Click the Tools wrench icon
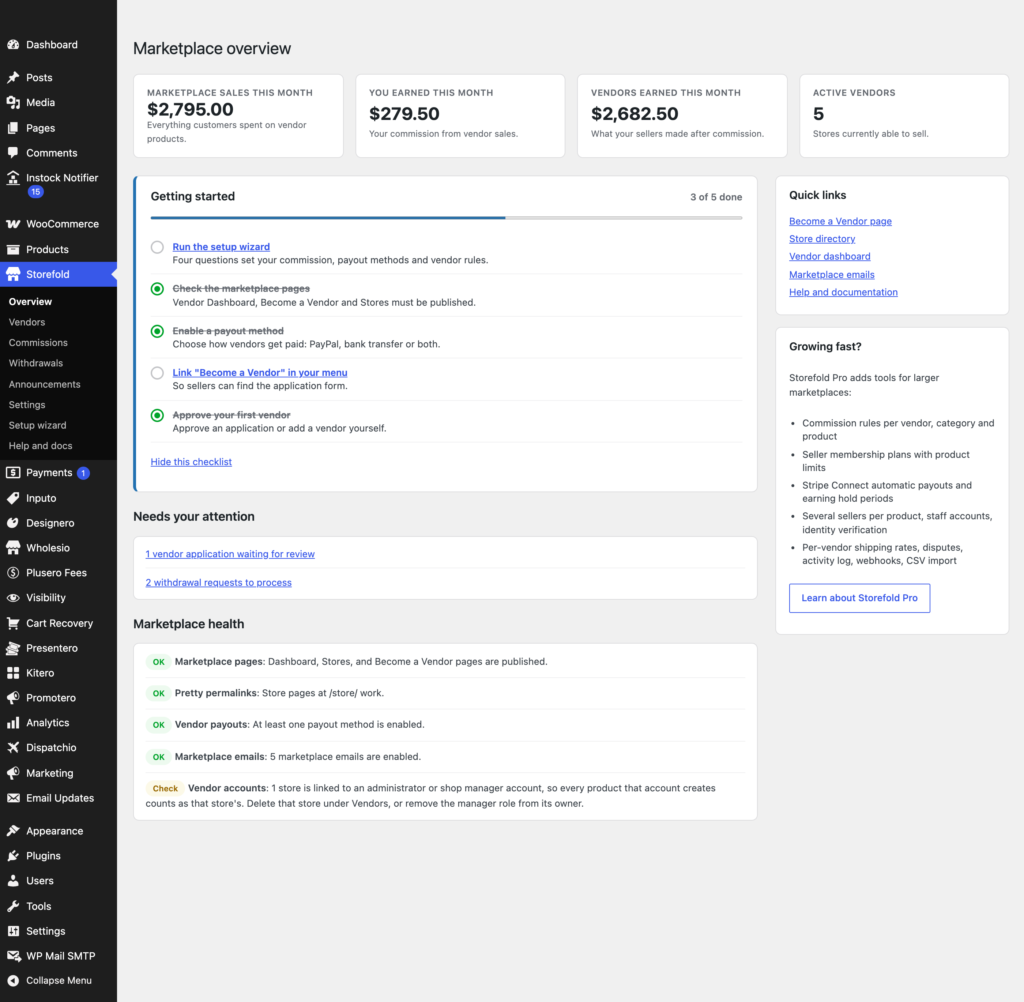This screenshot has height=1002, width=1024. click(13, 906)
